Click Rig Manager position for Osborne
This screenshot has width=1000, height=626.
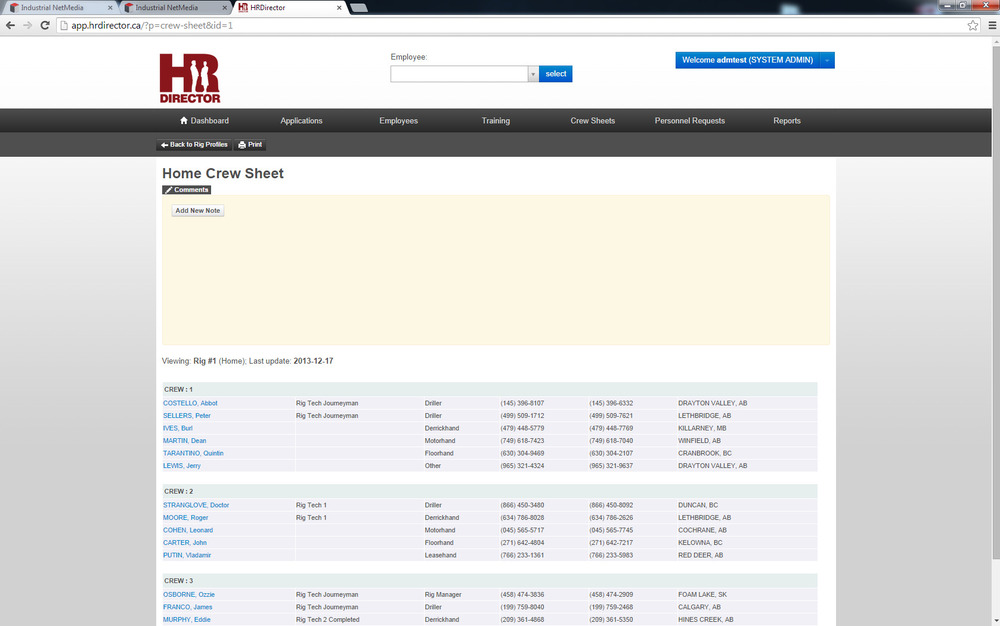click(443, 594)
